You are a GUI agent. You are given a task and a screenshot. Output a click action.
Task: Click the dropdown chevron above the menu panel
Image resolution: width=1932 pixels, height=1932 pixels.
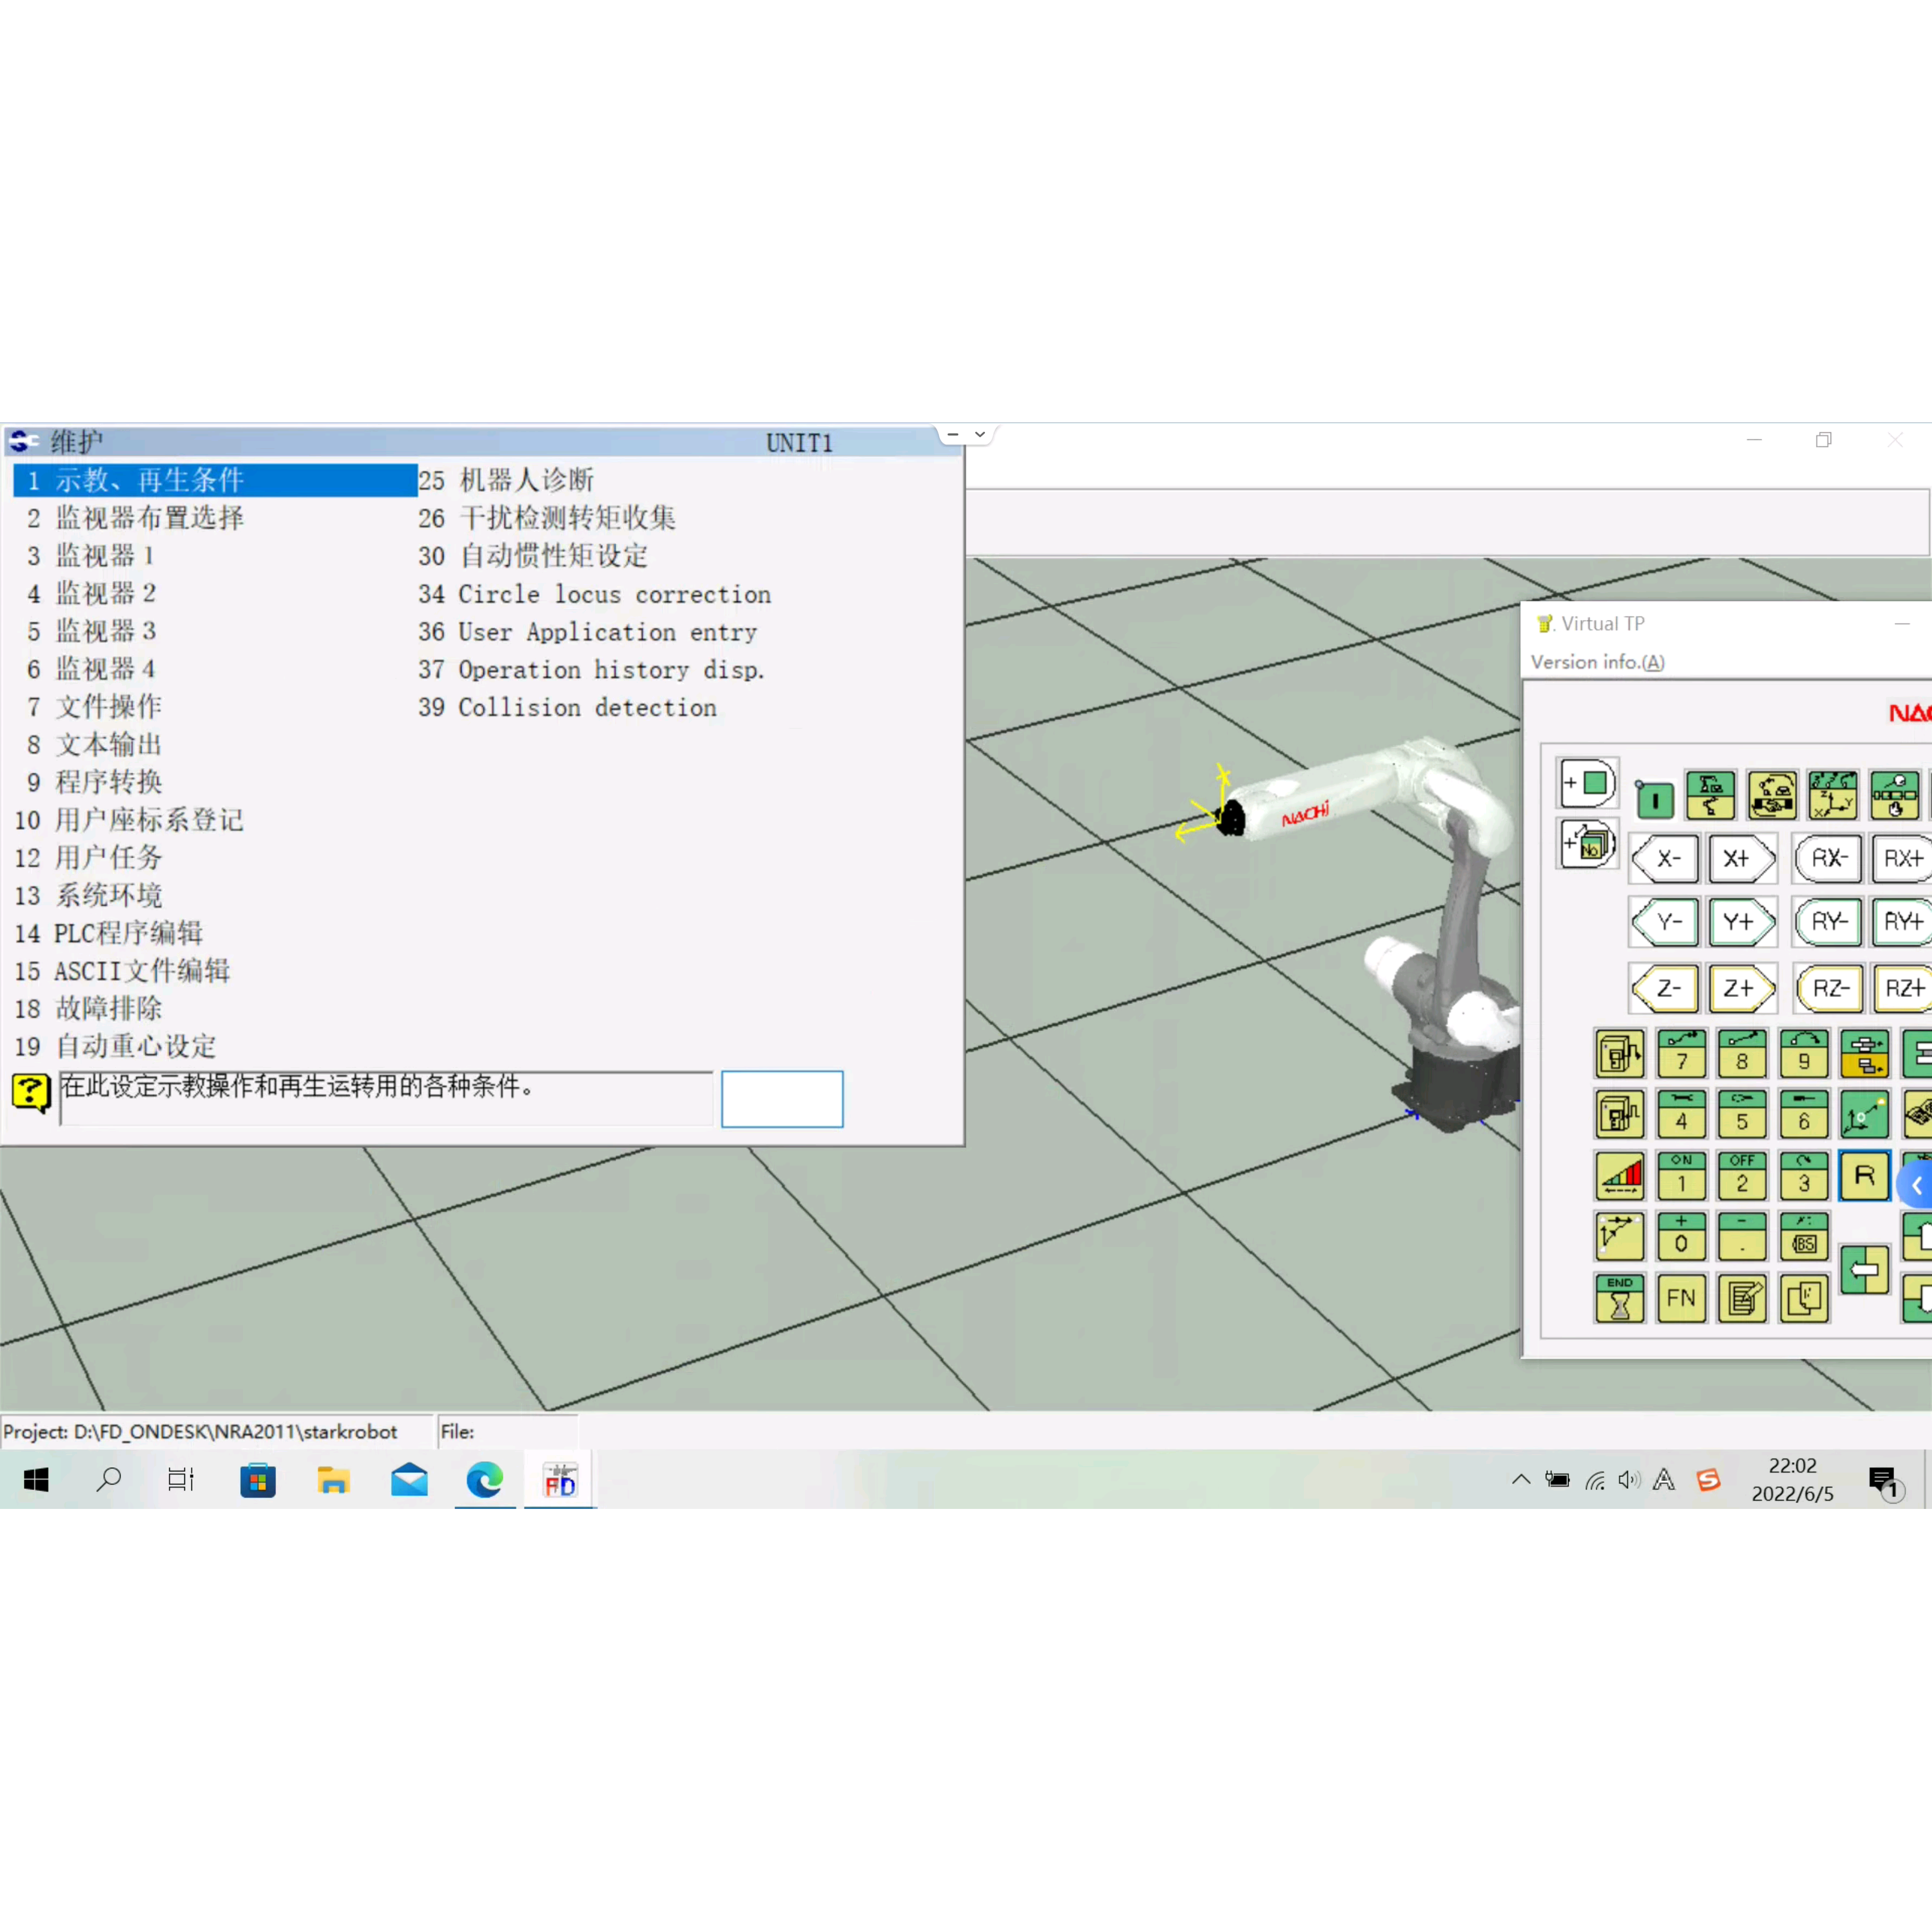click(980, 435)
